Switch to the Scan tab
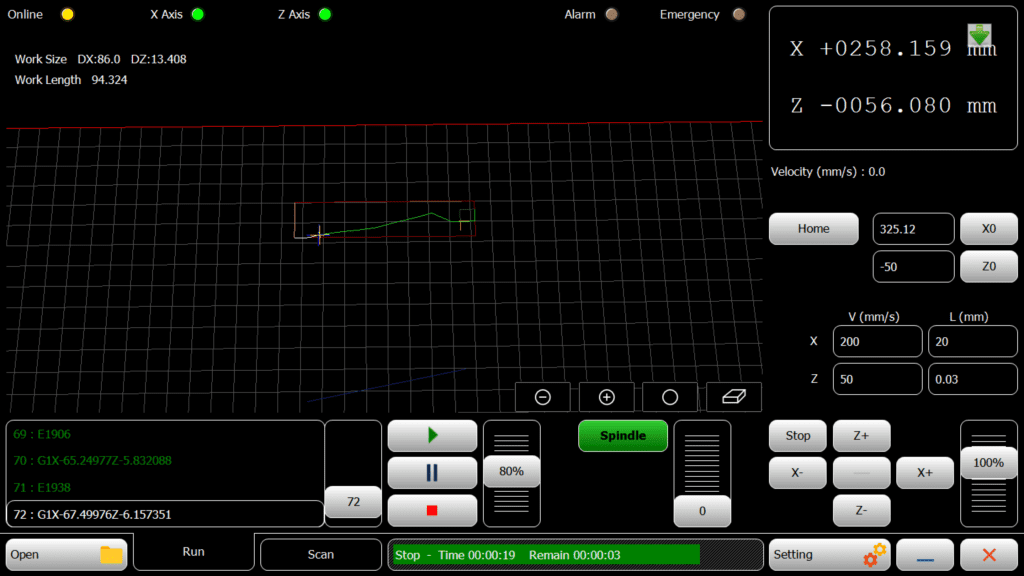The height and width of the screenshot is (576, 1024). tap(321, 554)
